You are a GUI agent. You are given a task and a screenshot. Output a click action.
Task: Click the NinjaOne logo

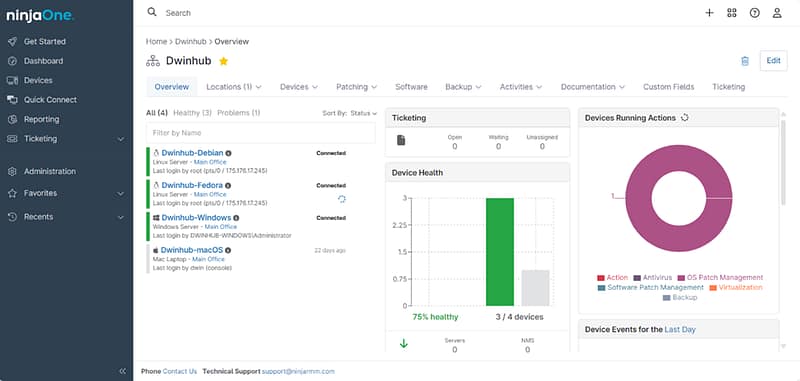point(40,16)
